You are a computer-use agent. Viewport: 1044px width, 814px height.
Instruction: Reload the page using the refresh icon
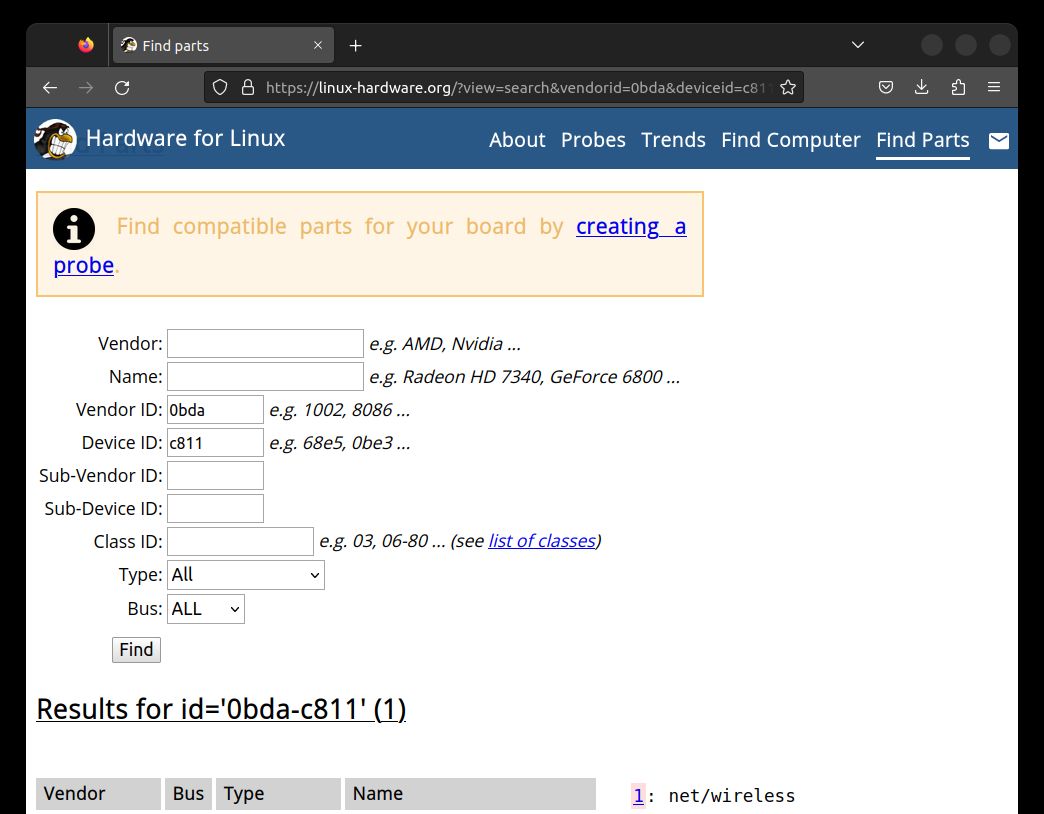[x=122, y=88]
